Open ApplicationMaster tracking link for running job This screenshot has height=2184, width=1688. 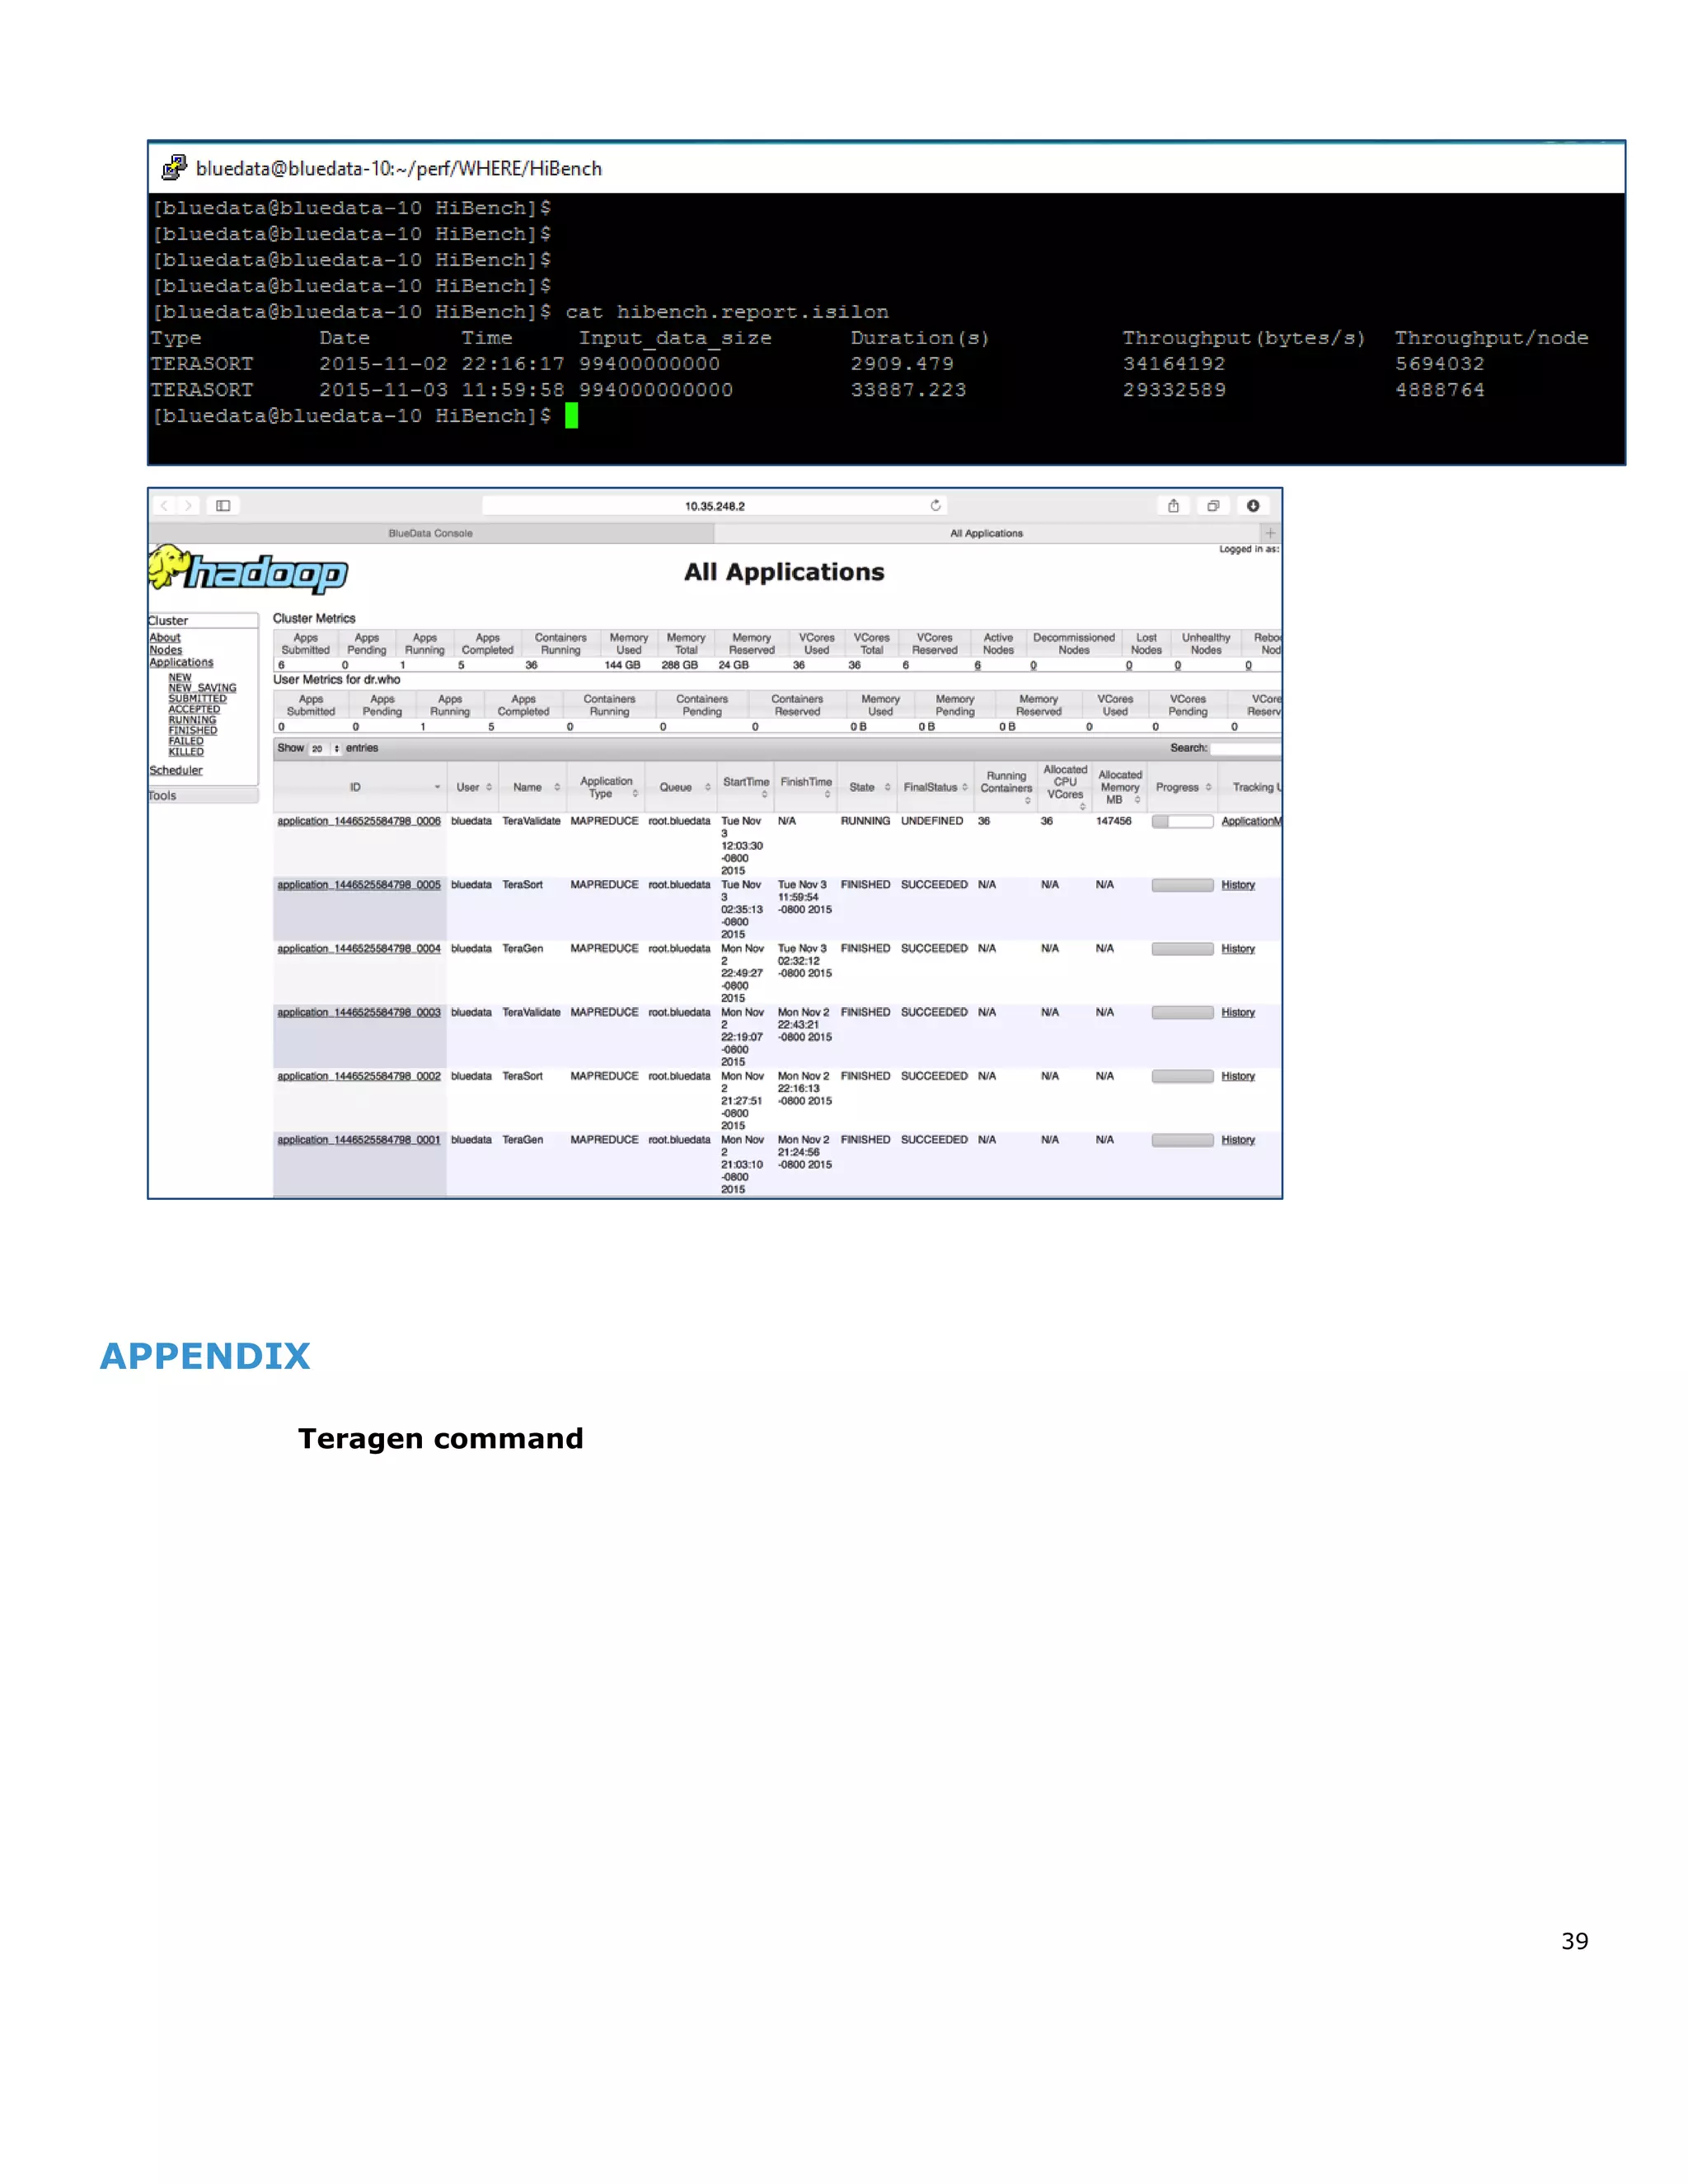[1251, 821]
